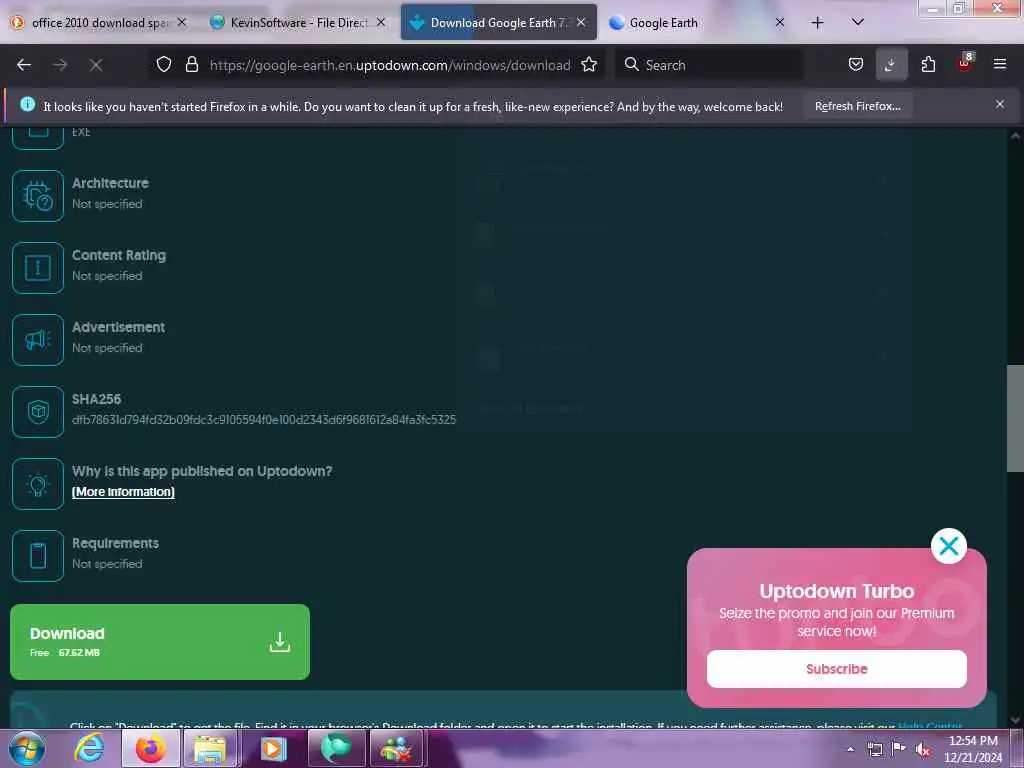Click Subscribe in Uptodown Turbo popup

pos(837,669)
